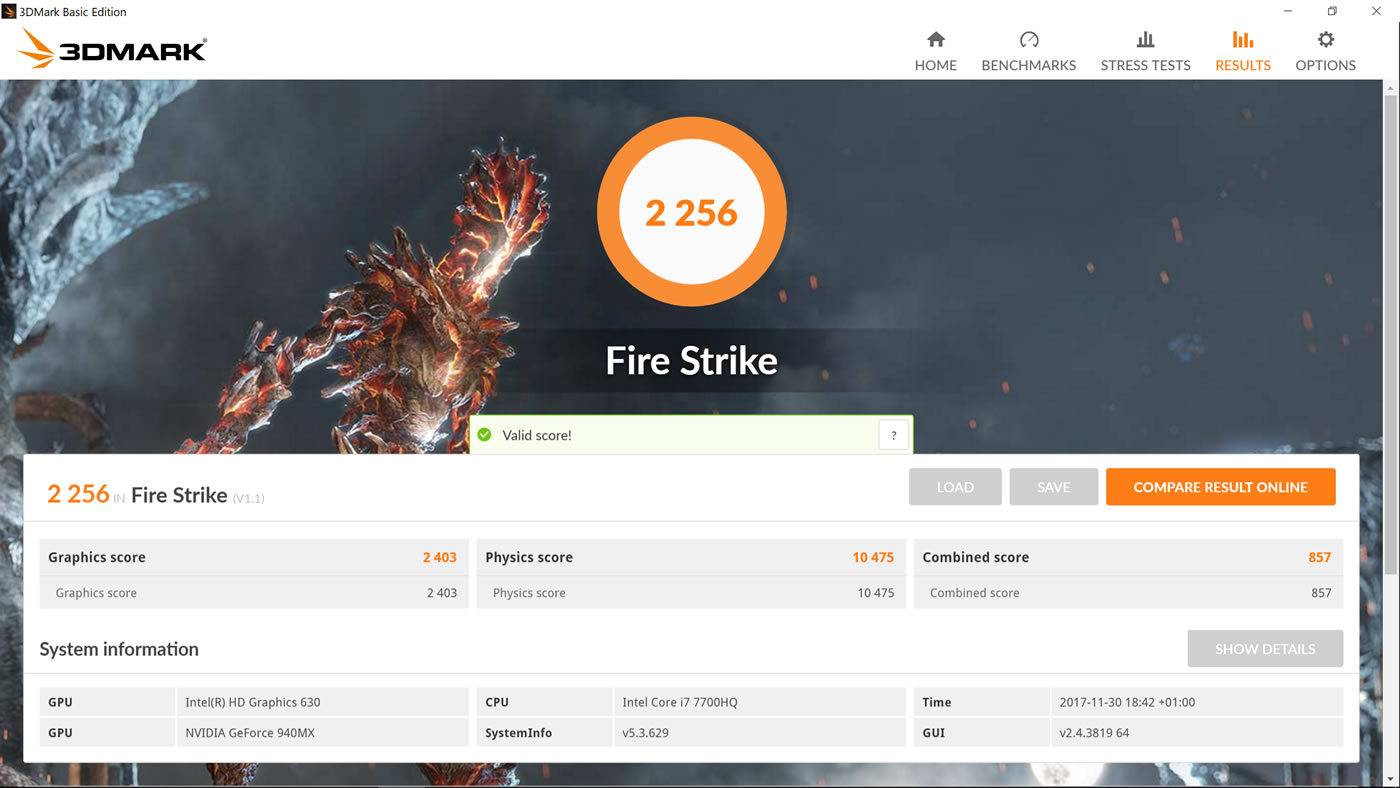1400x788 pixels.
Task: Click the orange 2 403 value
Action: (440, 557)
